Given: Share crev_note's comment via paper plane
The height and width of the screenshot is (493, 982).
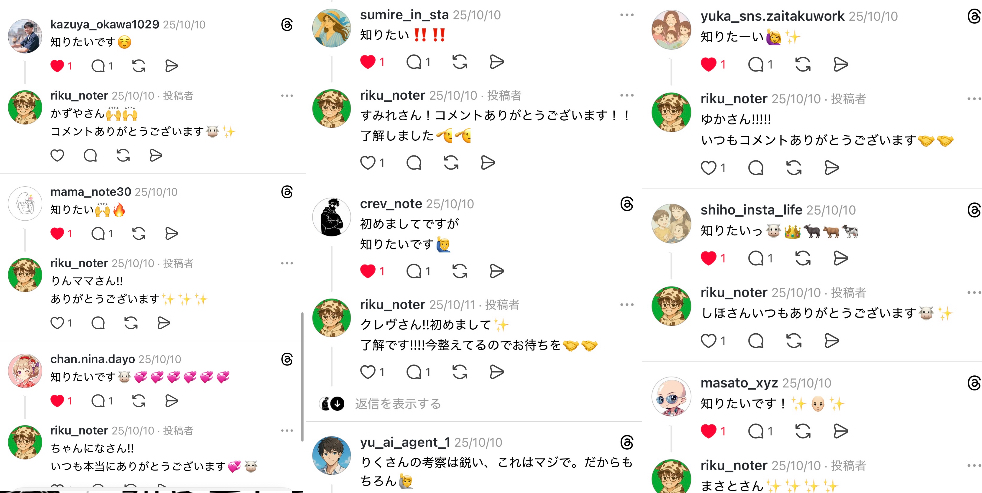Looking at the screenshot, I should 497,271.
